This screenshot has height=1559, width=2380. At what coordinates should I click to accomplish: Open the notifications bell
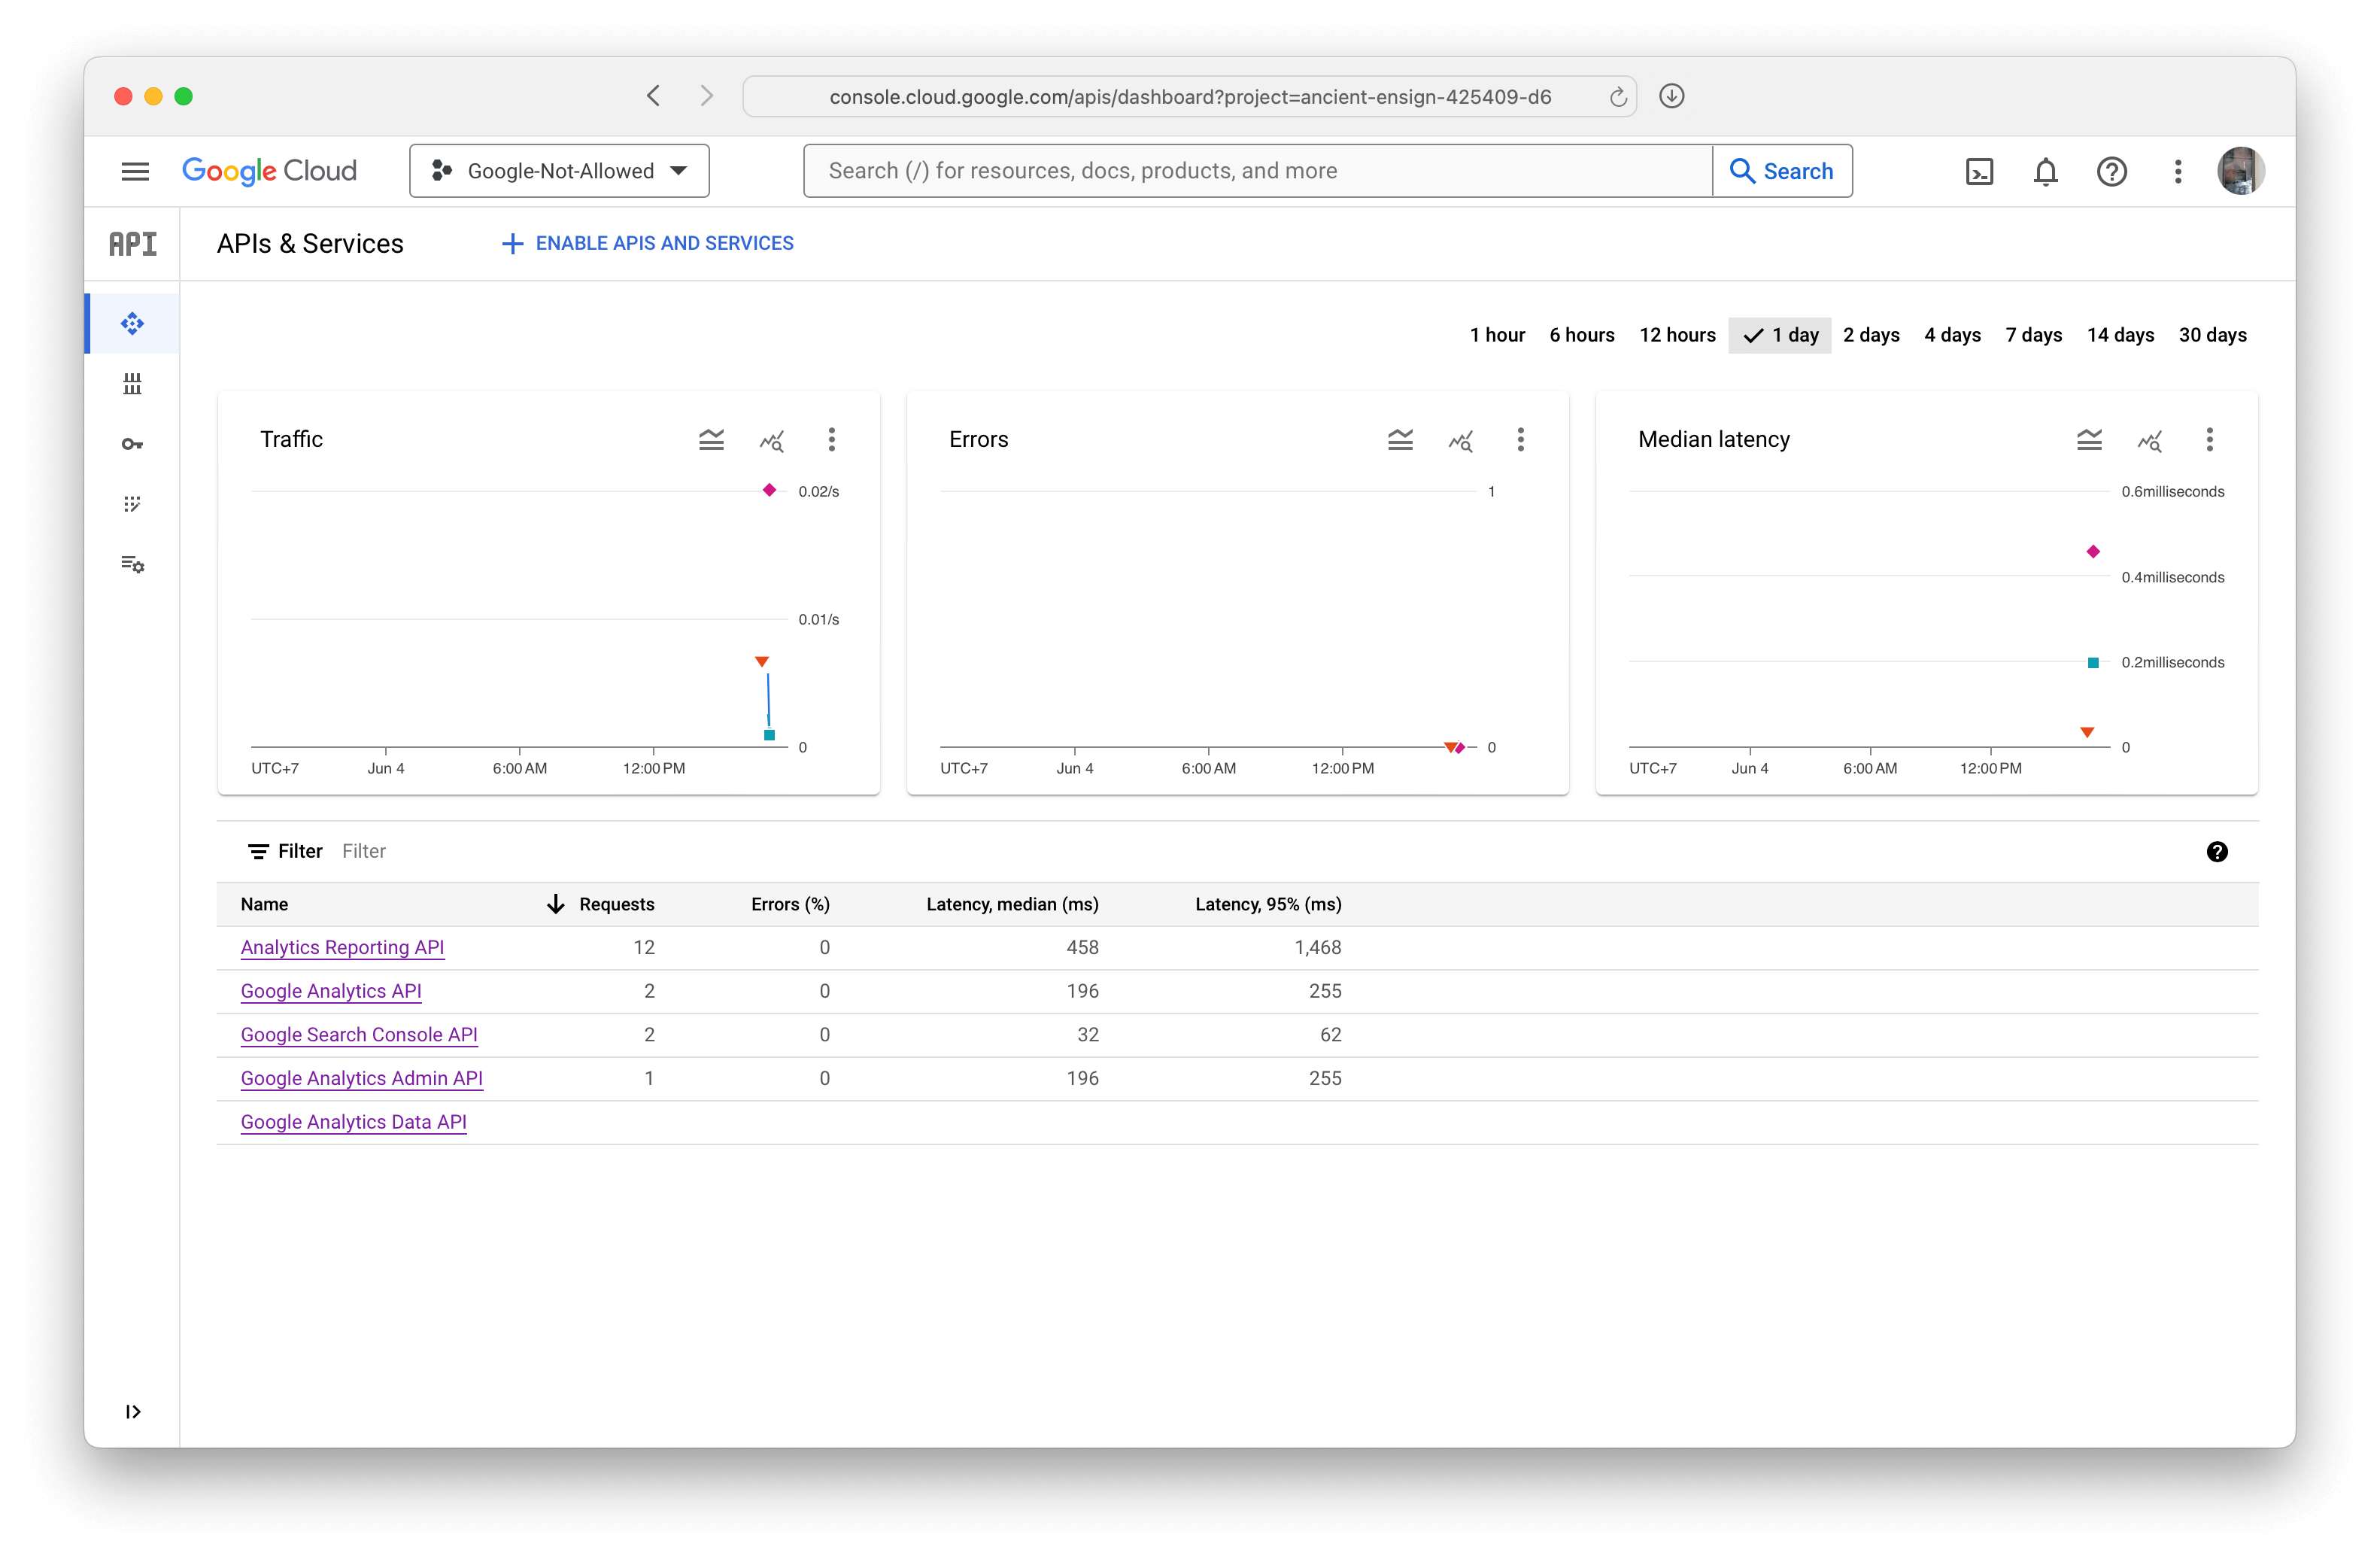tap(2045, 171)
